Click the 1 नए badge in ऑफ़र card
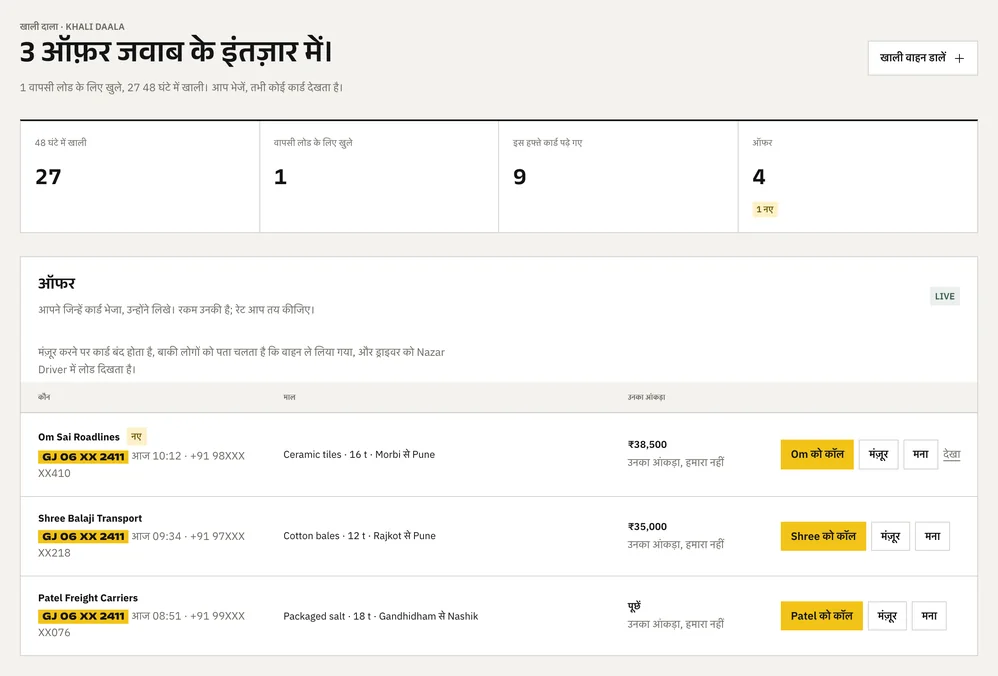This screenshot has height=676, width=998. [x=764, y=209]
